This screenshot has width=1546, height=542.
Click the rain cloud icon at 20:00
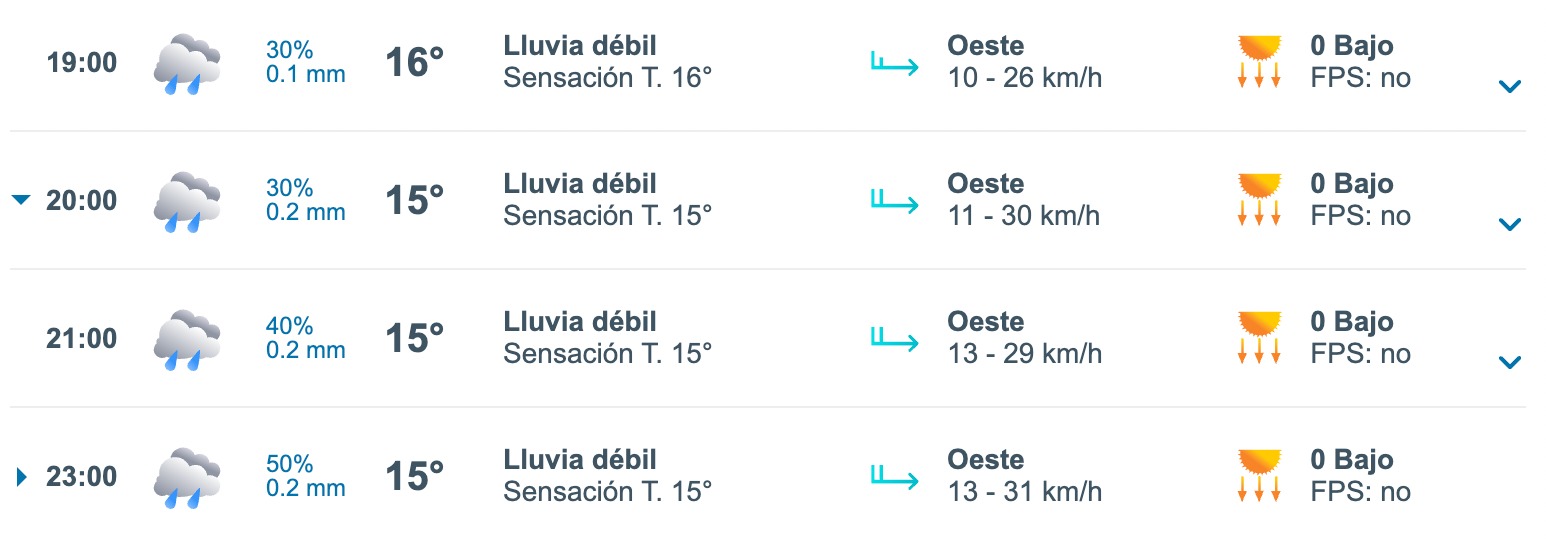tap(187, 201)
